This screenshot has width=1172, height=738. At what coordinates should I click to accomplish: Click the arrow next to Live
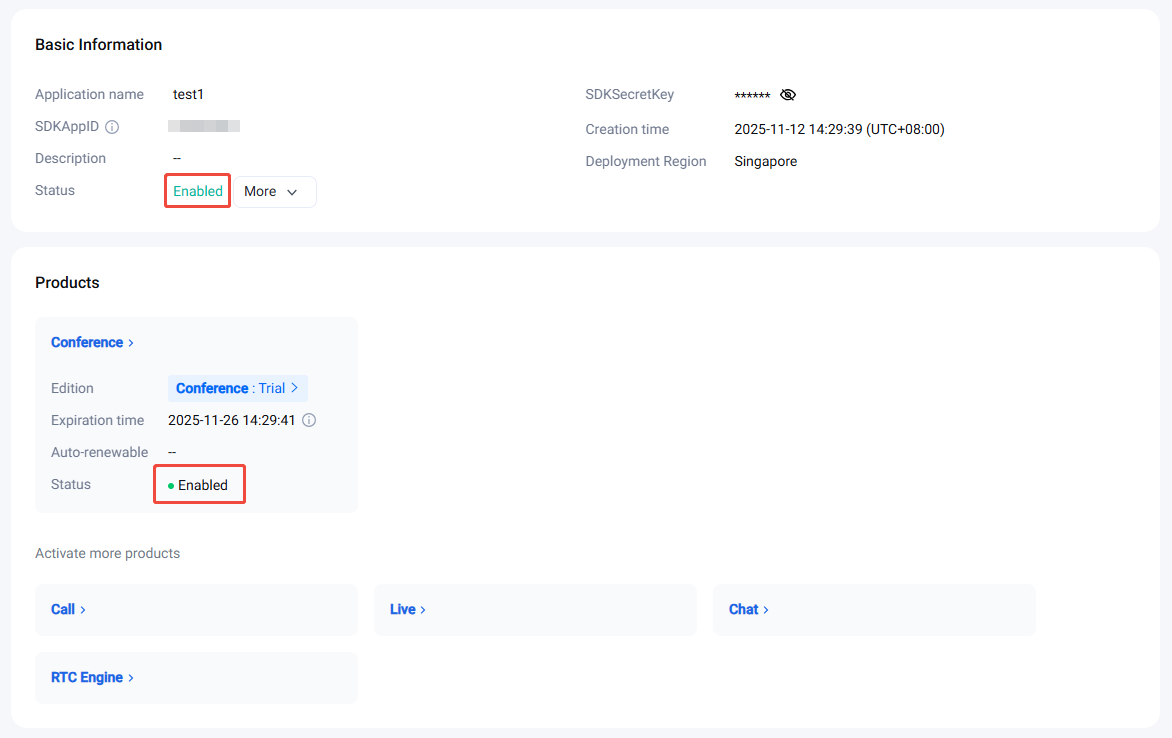[423, 610]
